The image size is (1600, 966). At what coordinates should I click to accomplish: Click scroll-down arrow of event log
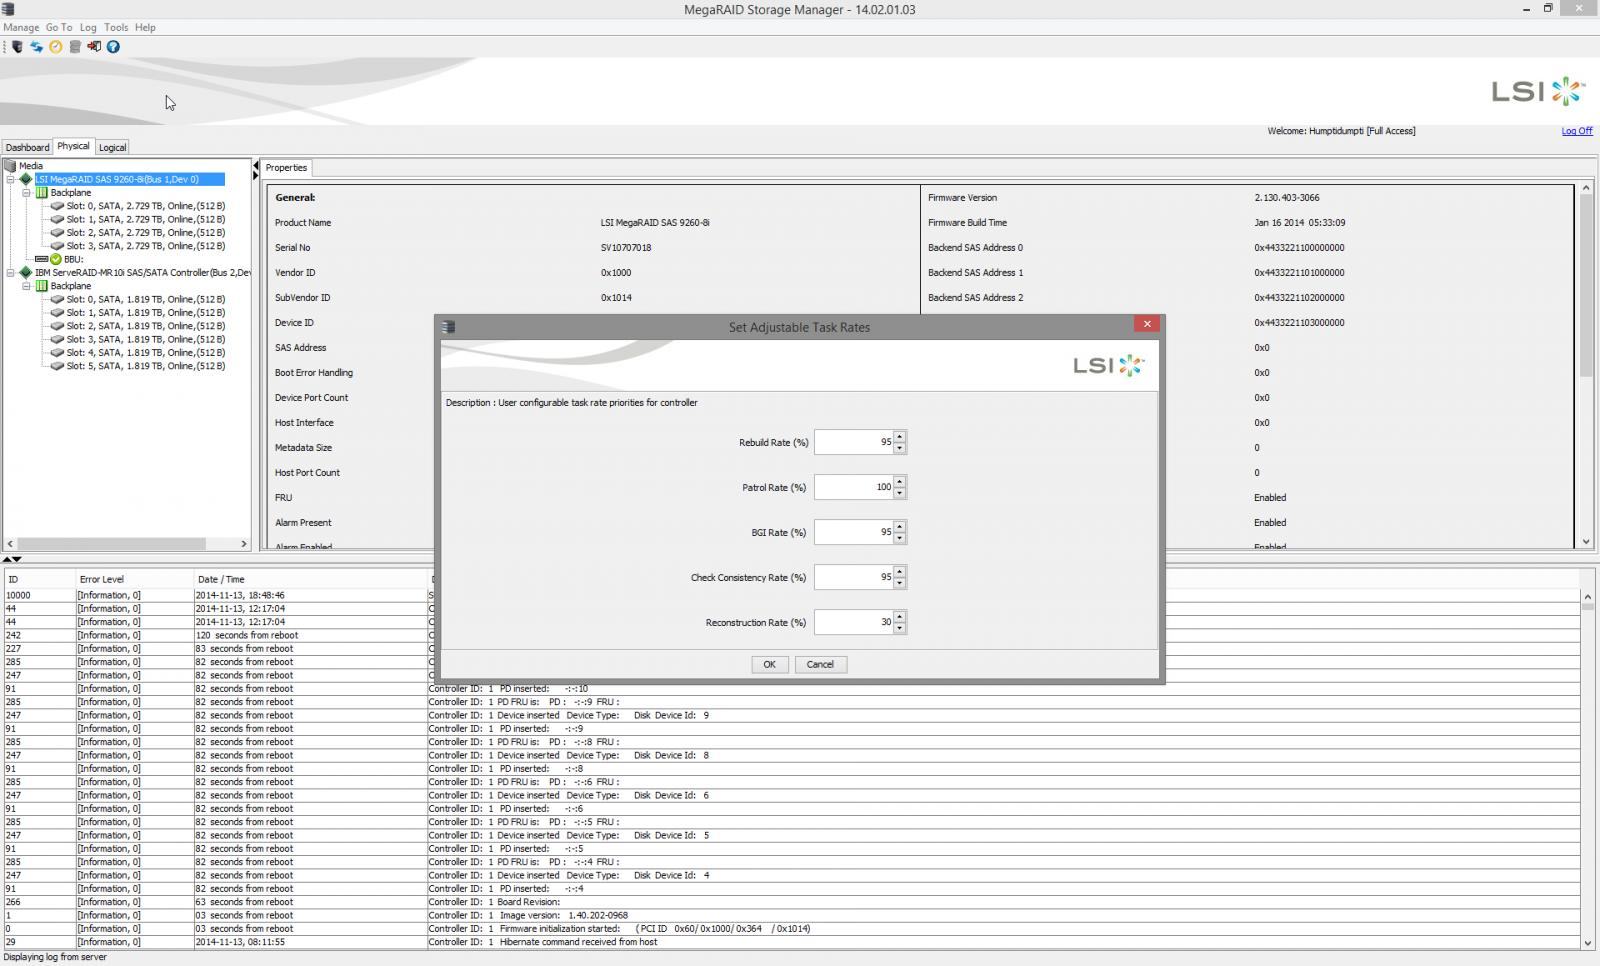(1587, 943)
